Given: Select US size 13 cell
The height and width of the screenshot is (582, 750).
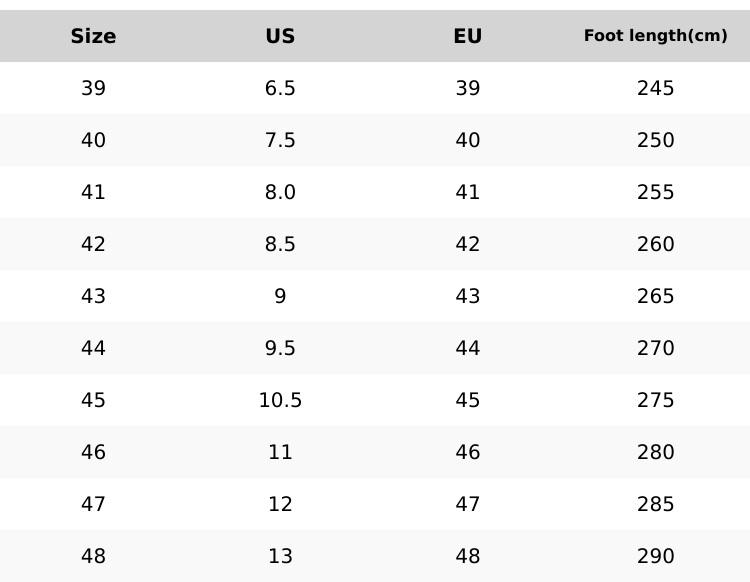Looking at the screenshot, I should 280,556.
